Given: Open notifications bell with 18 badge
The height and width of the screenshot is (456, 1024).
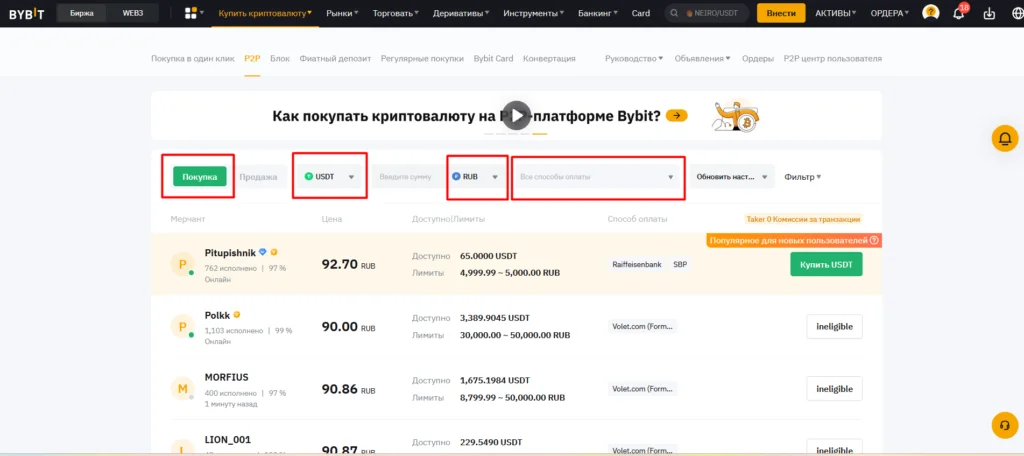Looking at the screenshot, I should coord(959,13).
